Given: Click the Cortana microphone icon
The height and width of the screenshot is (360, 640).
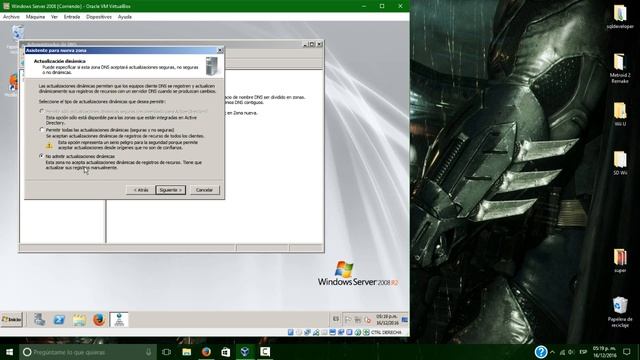Looking at the screenshot, I should 149,352.
